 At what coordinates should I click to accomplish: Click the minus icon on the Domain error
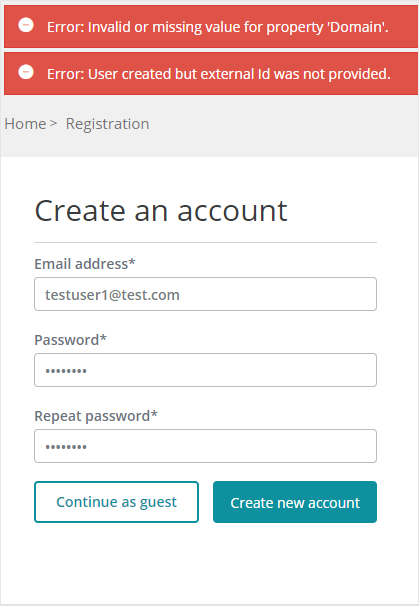pyautogui.click(x=26, y=25)
